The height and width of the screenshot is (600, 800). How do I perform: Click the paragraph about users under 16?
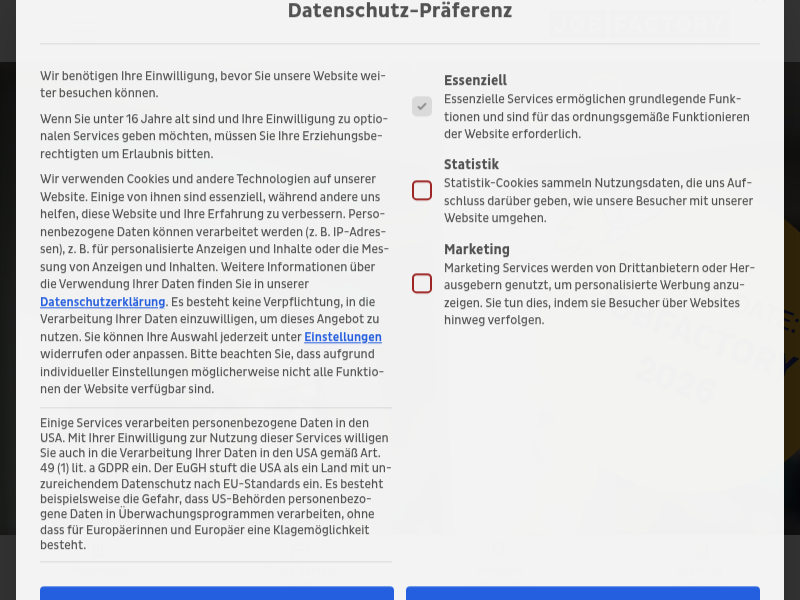pos(214,136)
